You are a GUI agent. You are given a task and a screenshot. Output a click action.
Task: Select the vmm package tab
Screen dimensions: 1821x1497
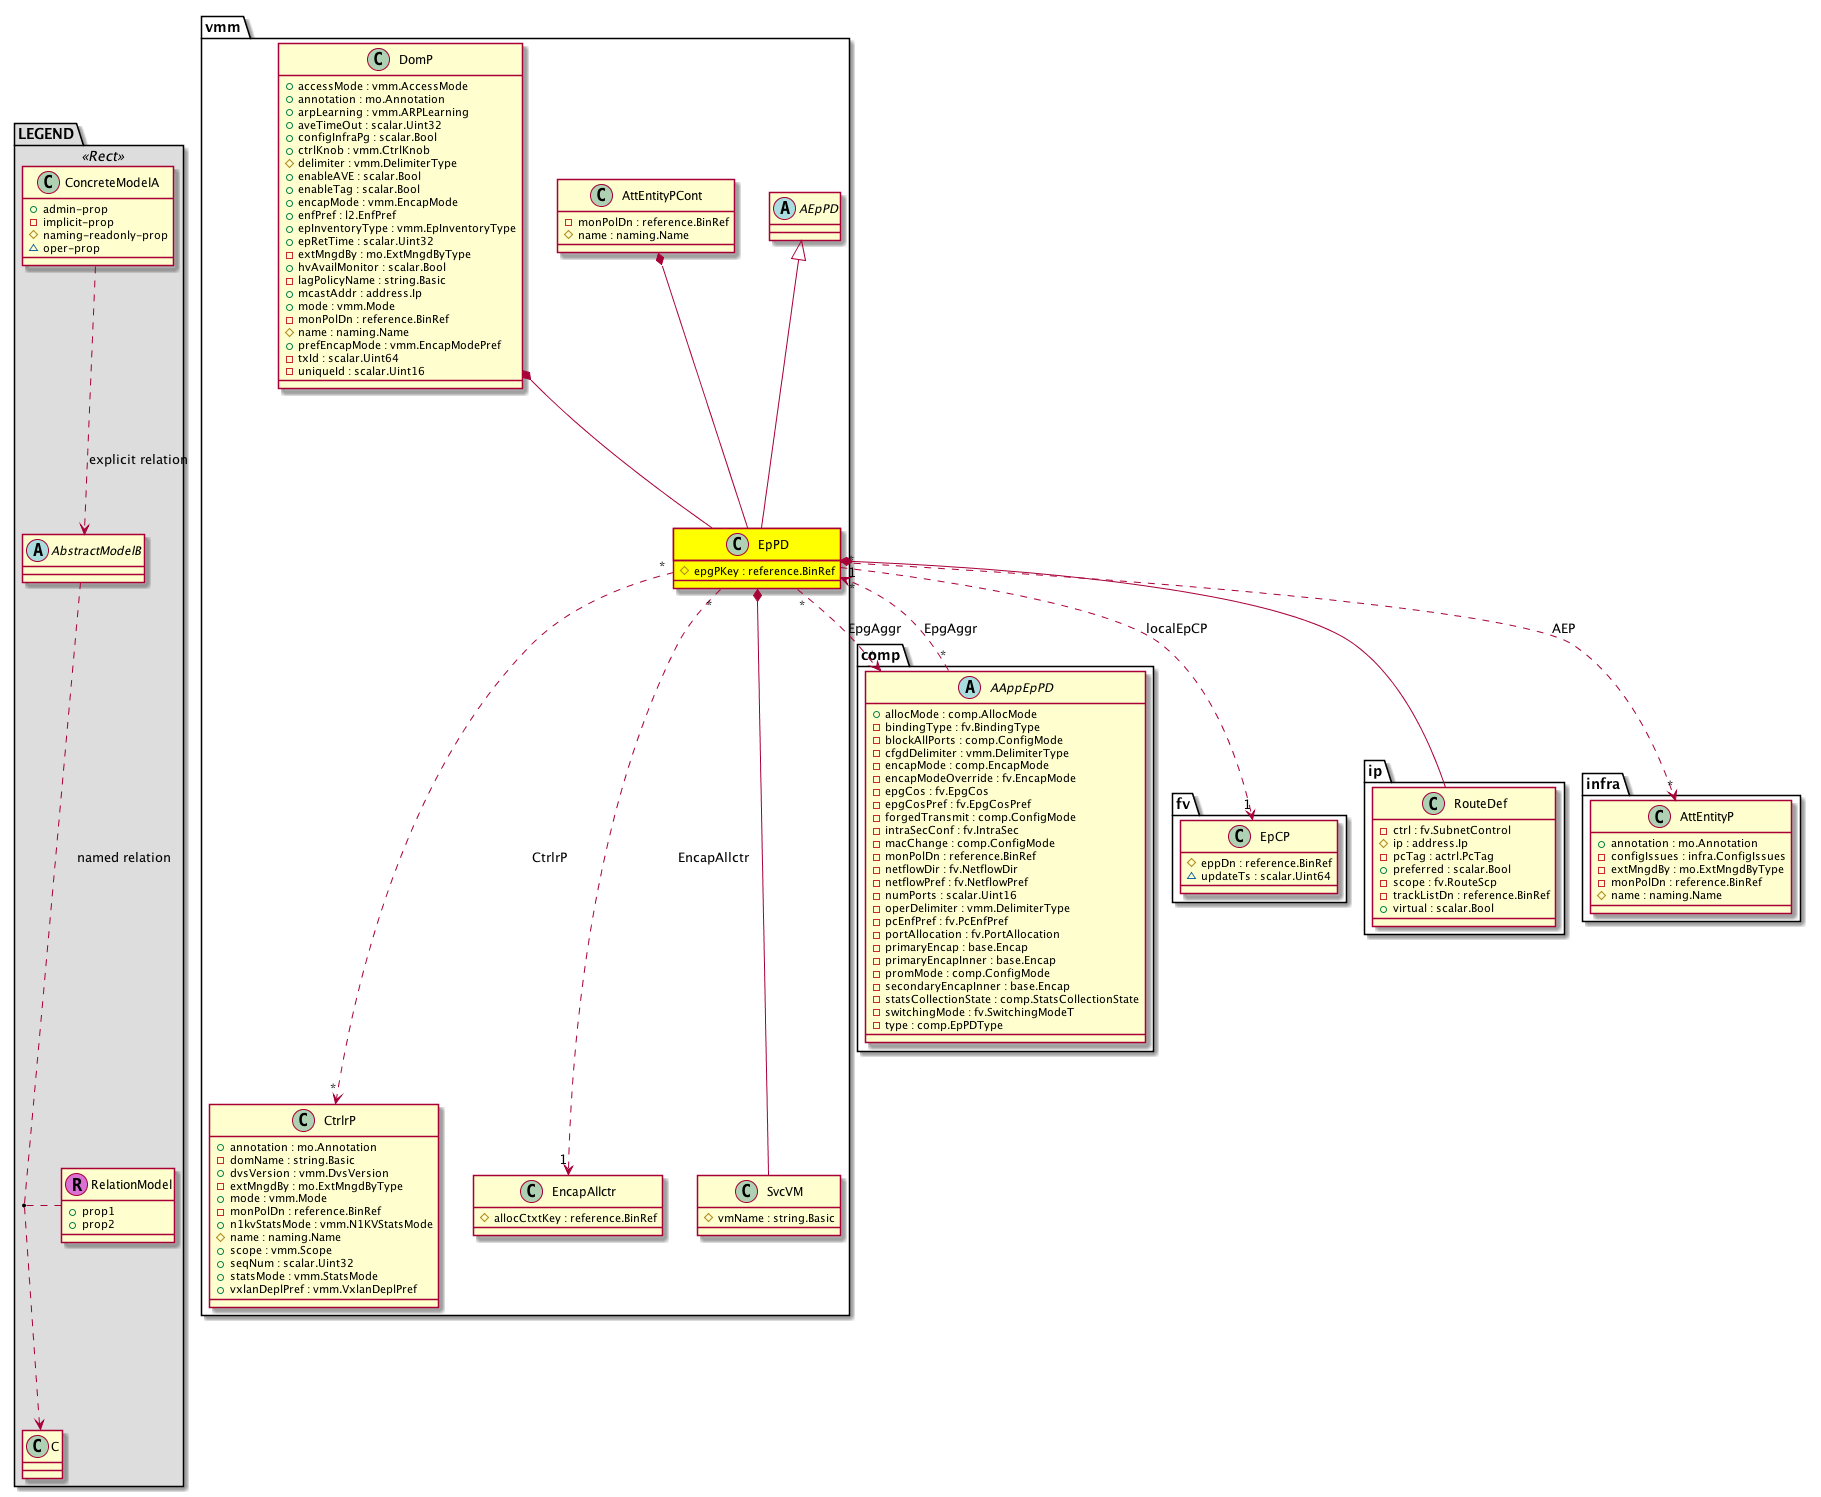click(x=223, y=27)
